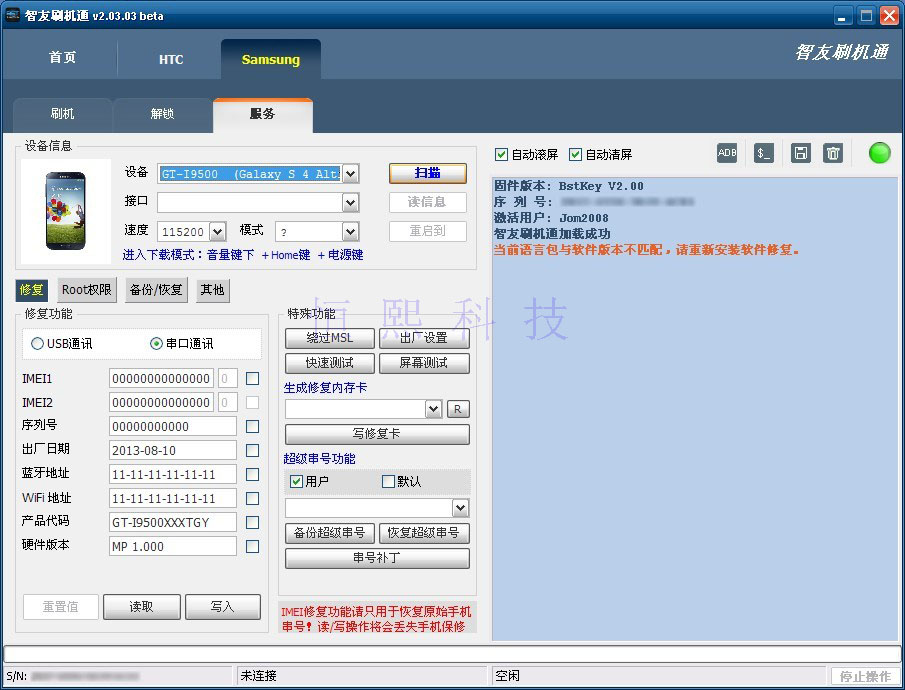Select the 服务 sub-tab
The image size is (905, 690).
[x=263, y=114]
